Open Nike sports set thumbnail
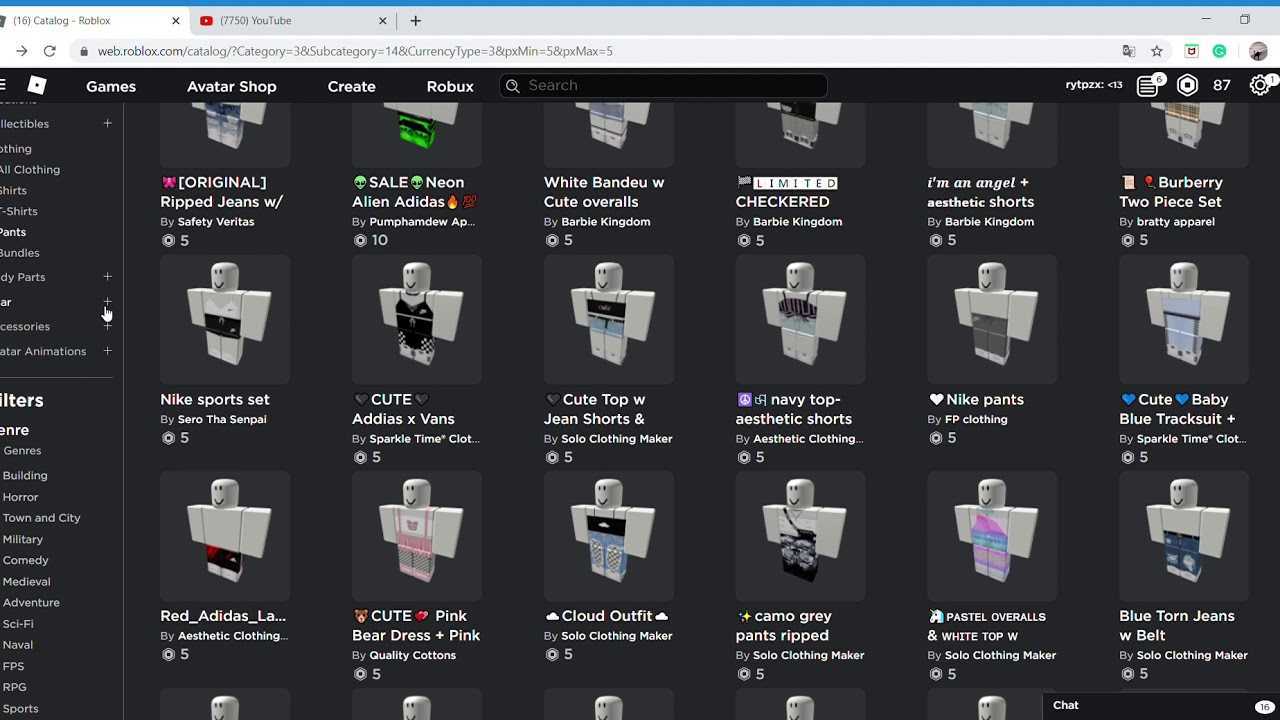 225,319
